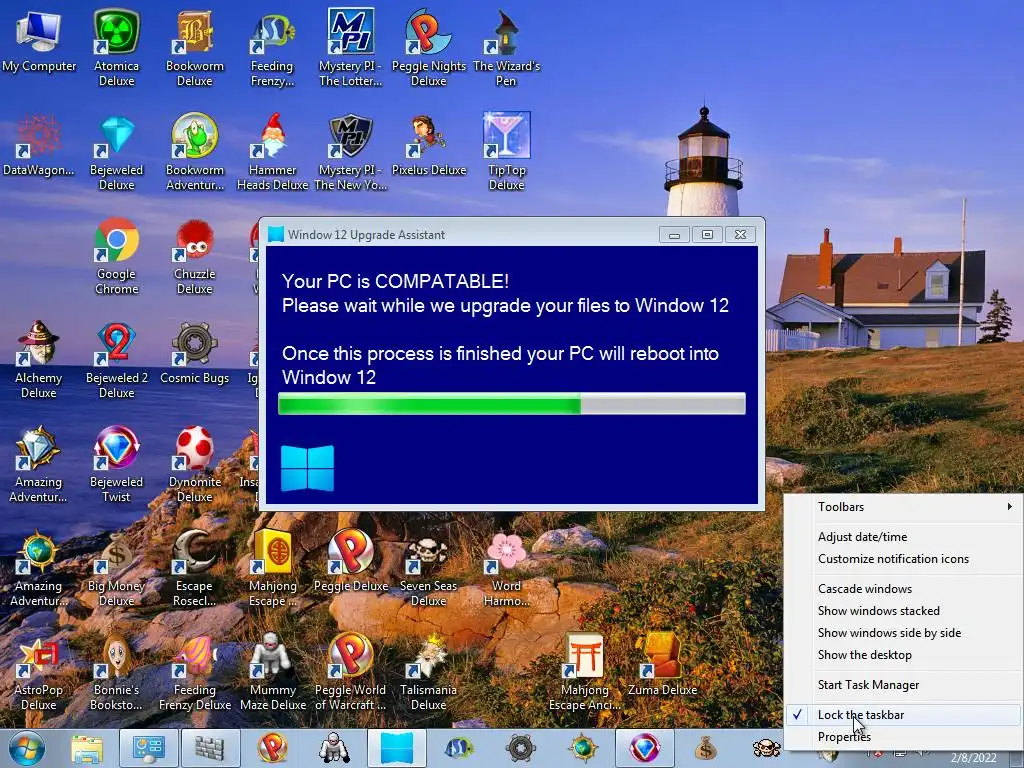
Task: Open taskbar Properties from context menu
Action: 904,737
